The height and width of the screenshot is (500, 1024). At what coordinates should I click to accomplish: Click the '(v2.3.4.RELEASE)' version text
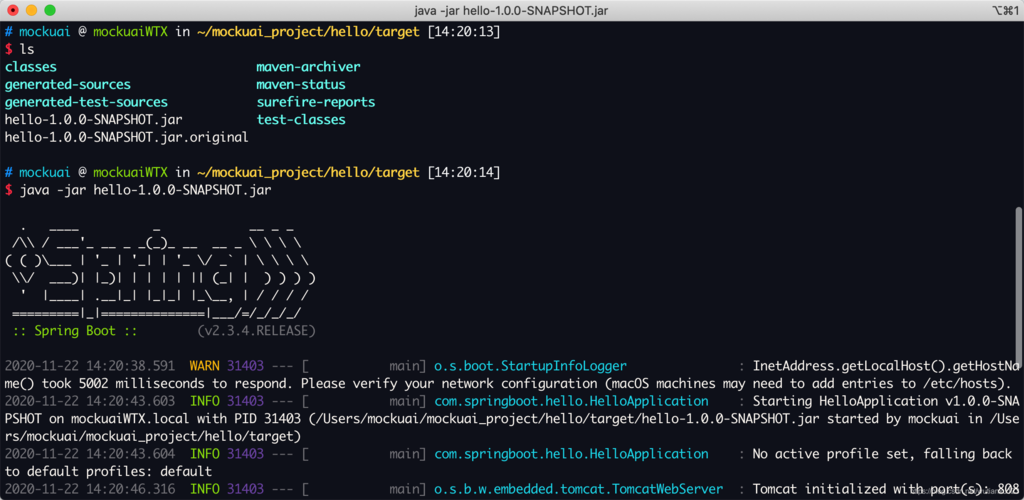257,330
